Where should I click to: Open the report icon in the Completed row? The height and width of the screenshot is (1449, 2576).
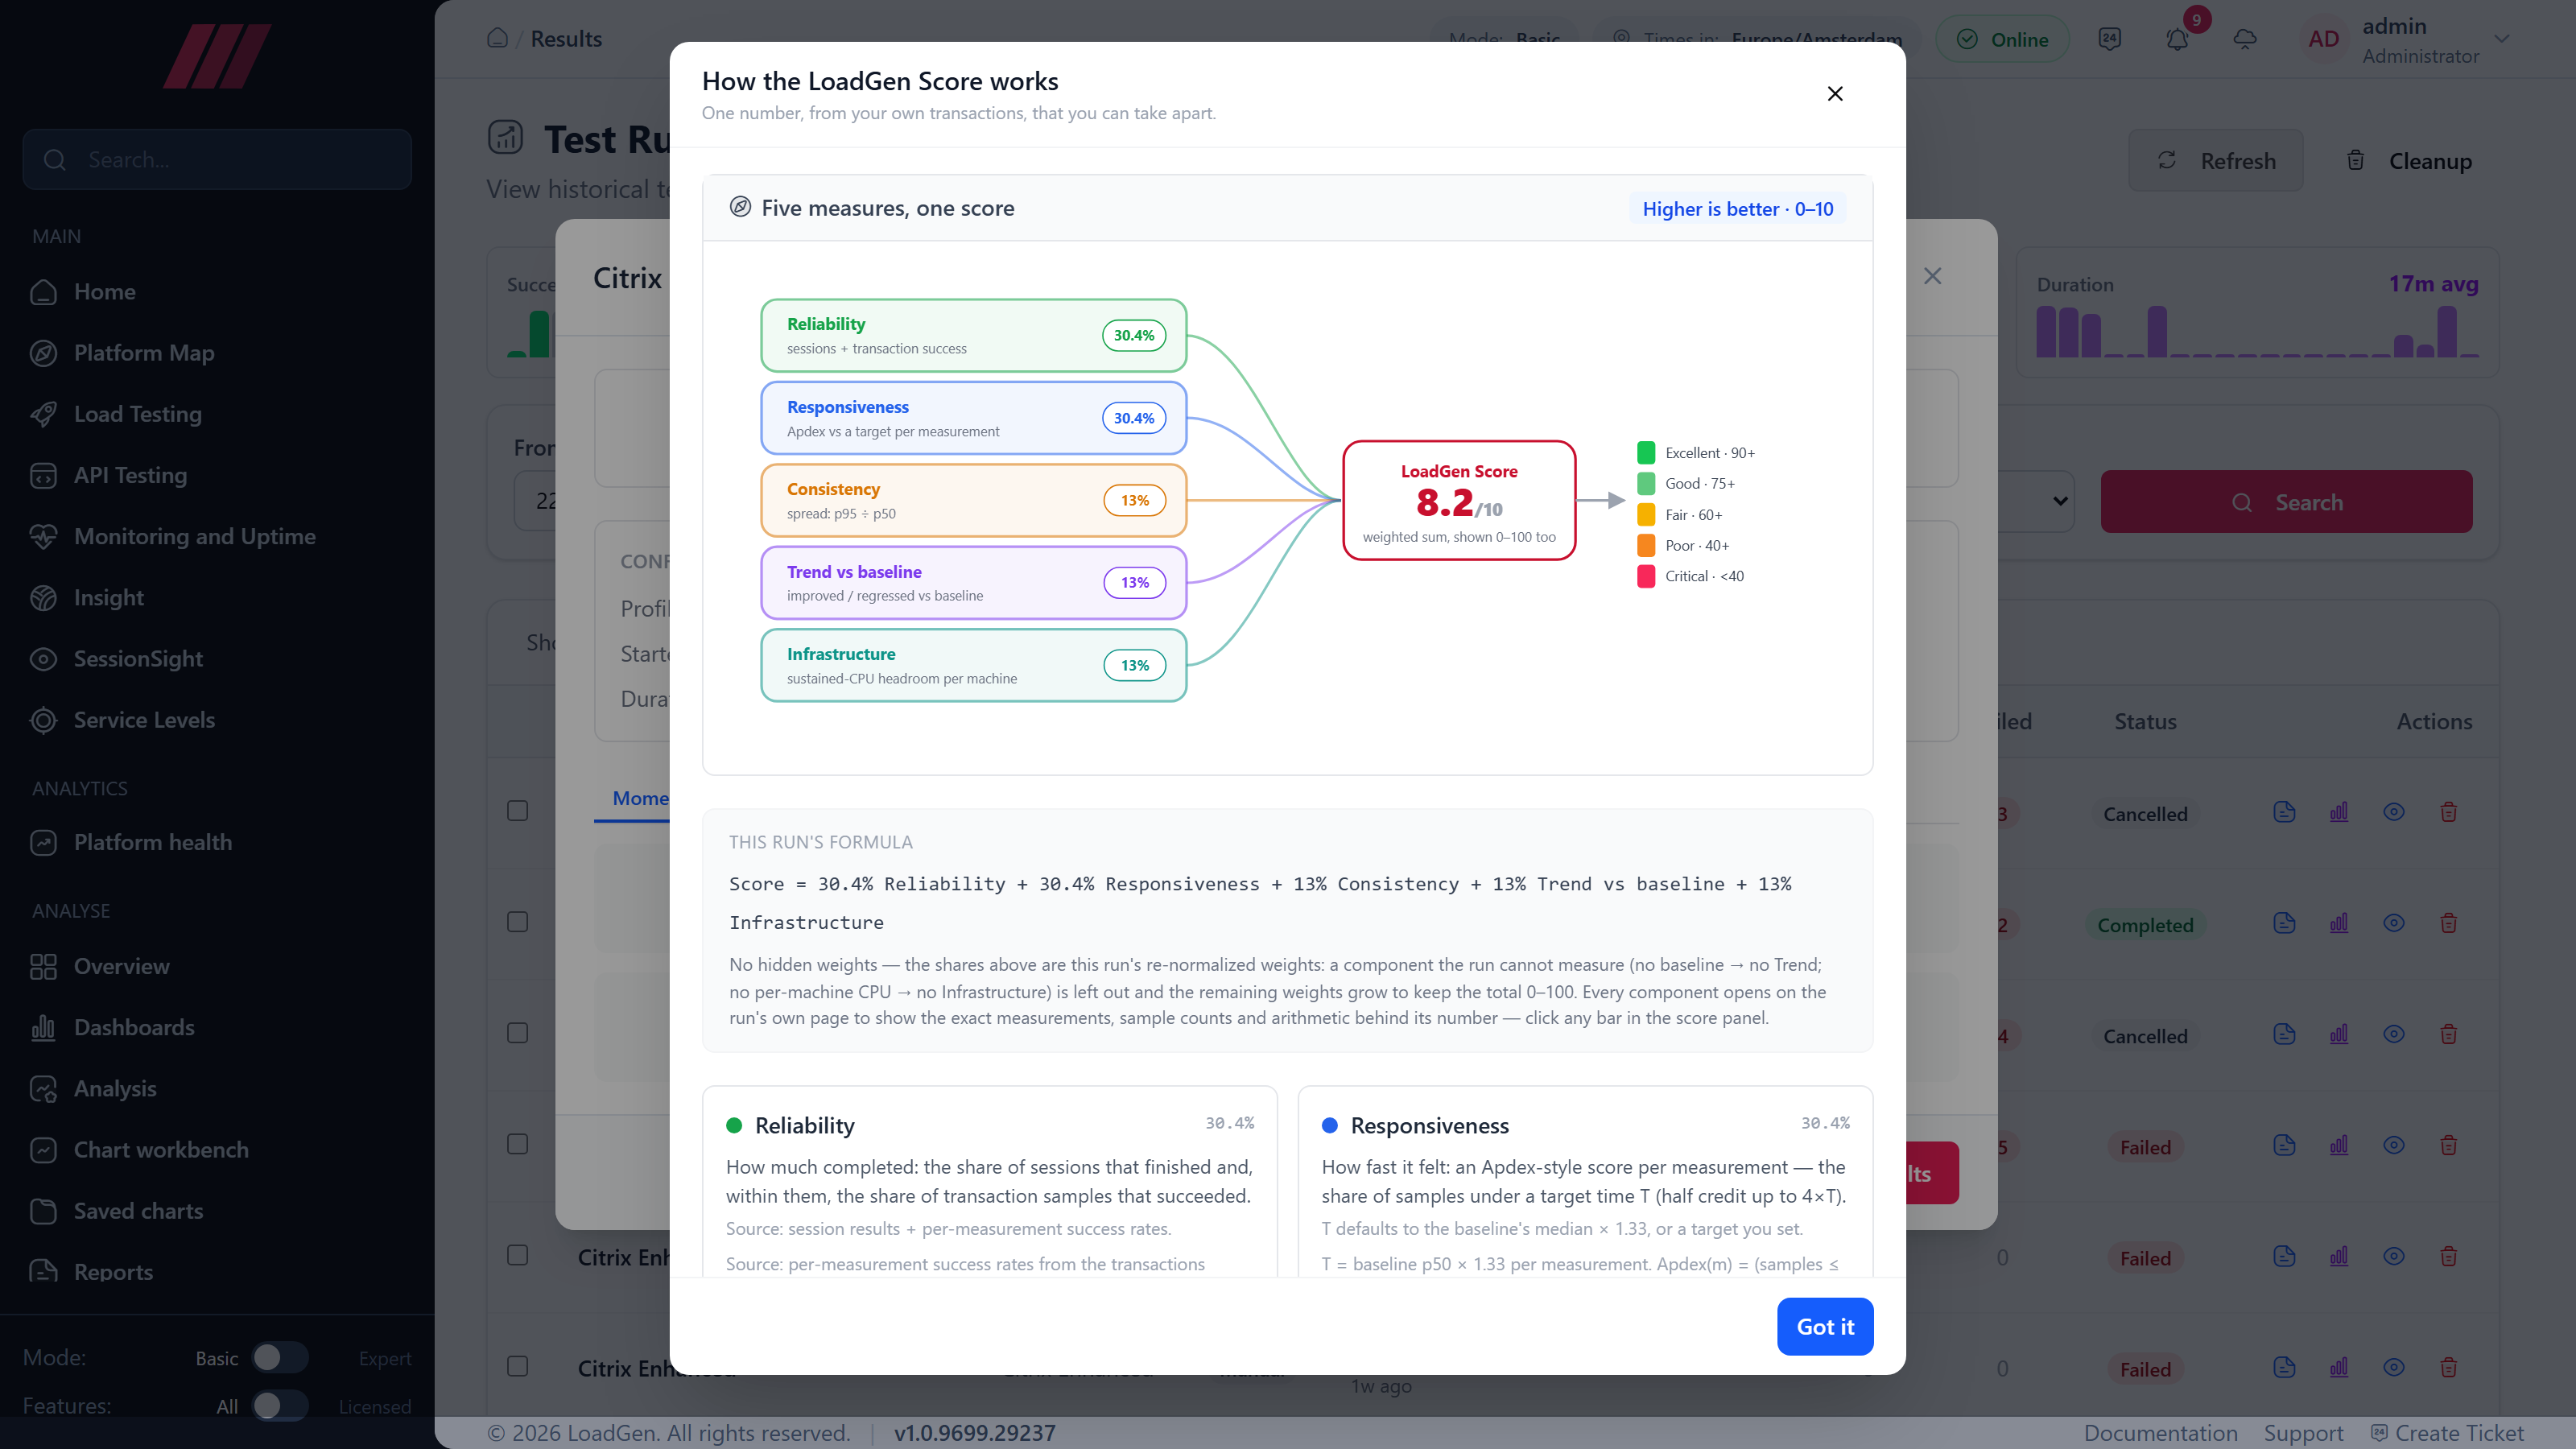[x=2284, y=923]
